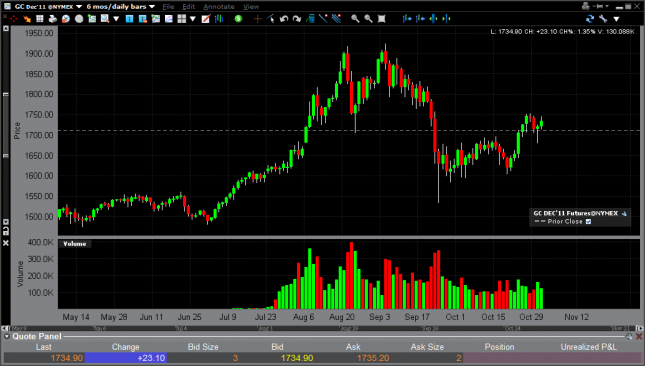Open dropdown arrow beside magnifier chart icon

tap(116, 19)
